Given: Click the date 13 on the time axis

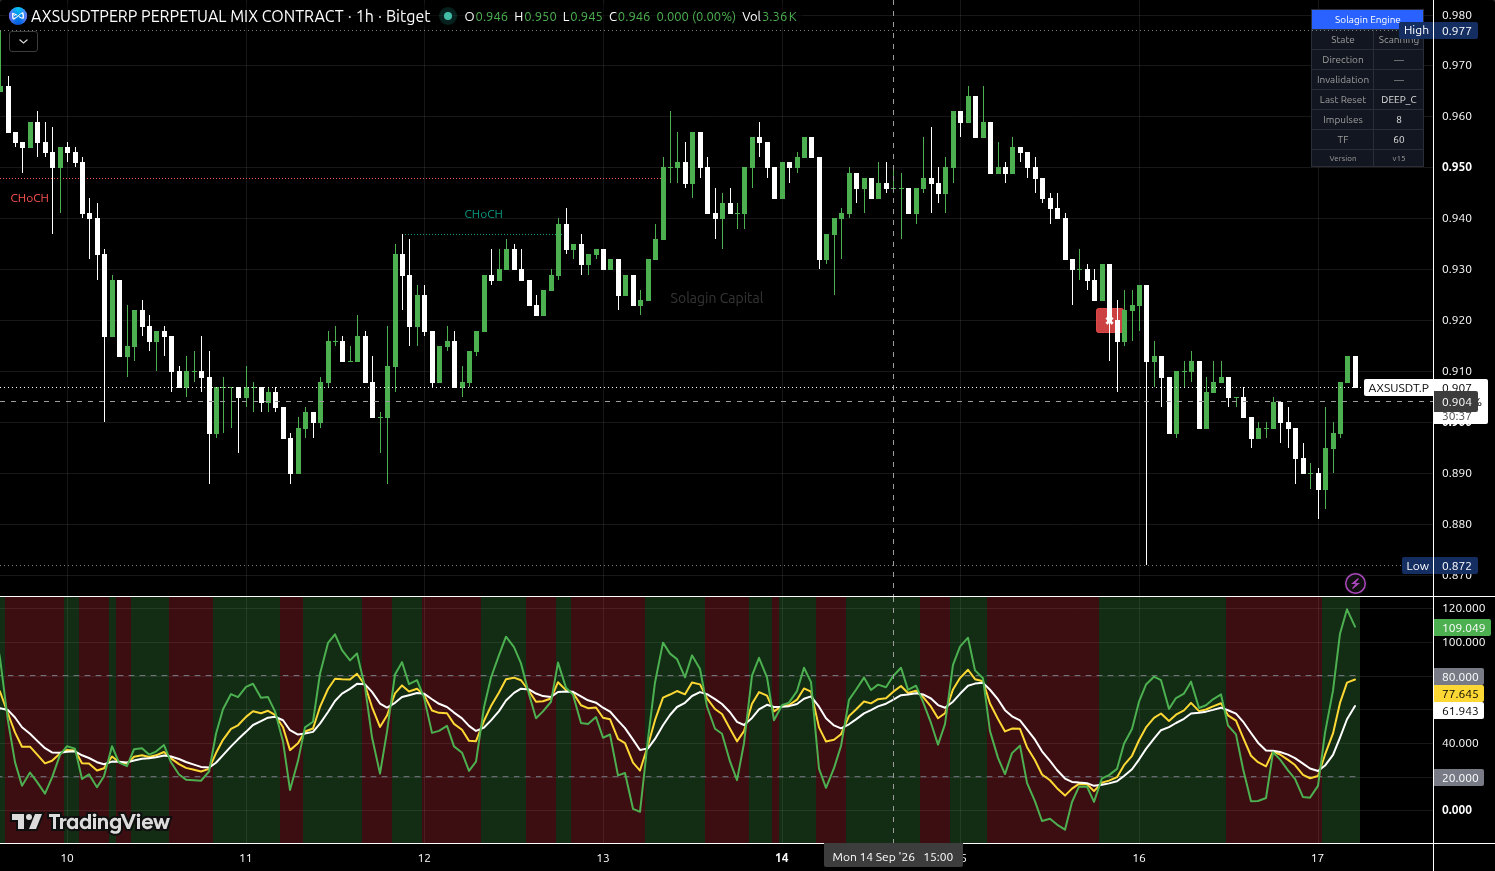Looking at the screenshot, I should point(603,858).
